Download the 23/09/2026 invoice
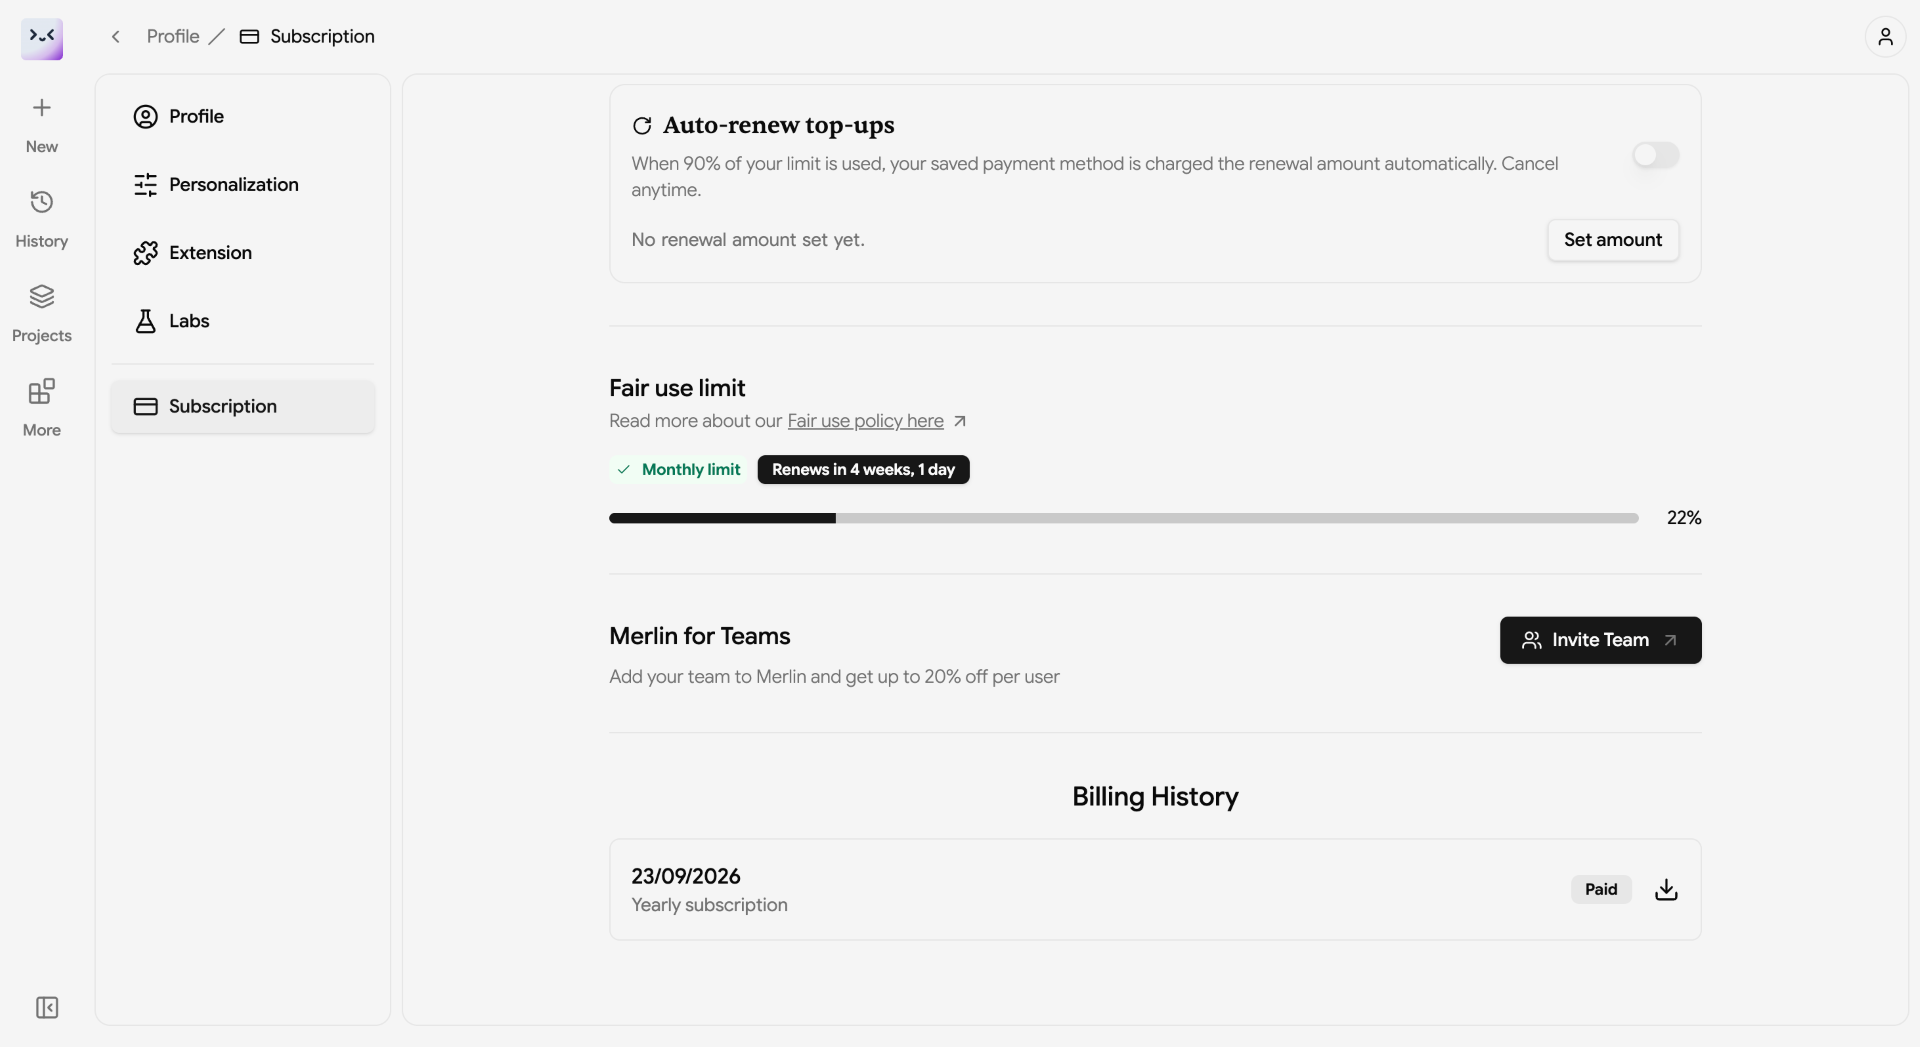The image size is (1920, 1047). [1666, 889]
